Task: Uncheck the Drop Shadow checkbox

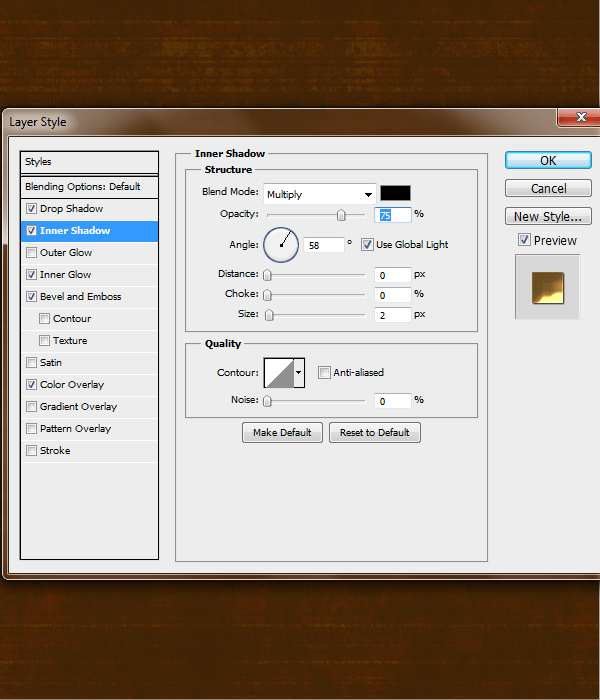Action: [31, 208]
